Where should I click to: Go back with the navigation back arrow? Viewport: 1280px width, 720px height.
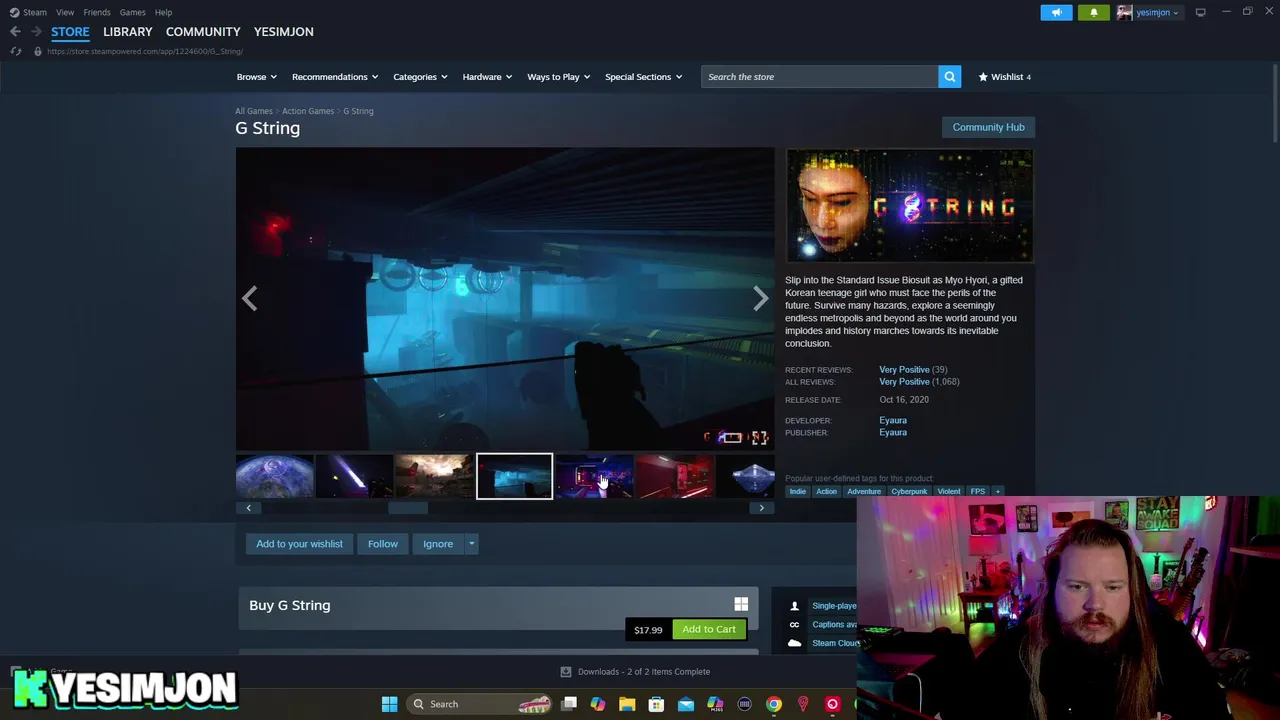pyautogui.click(x=15, y=32)
